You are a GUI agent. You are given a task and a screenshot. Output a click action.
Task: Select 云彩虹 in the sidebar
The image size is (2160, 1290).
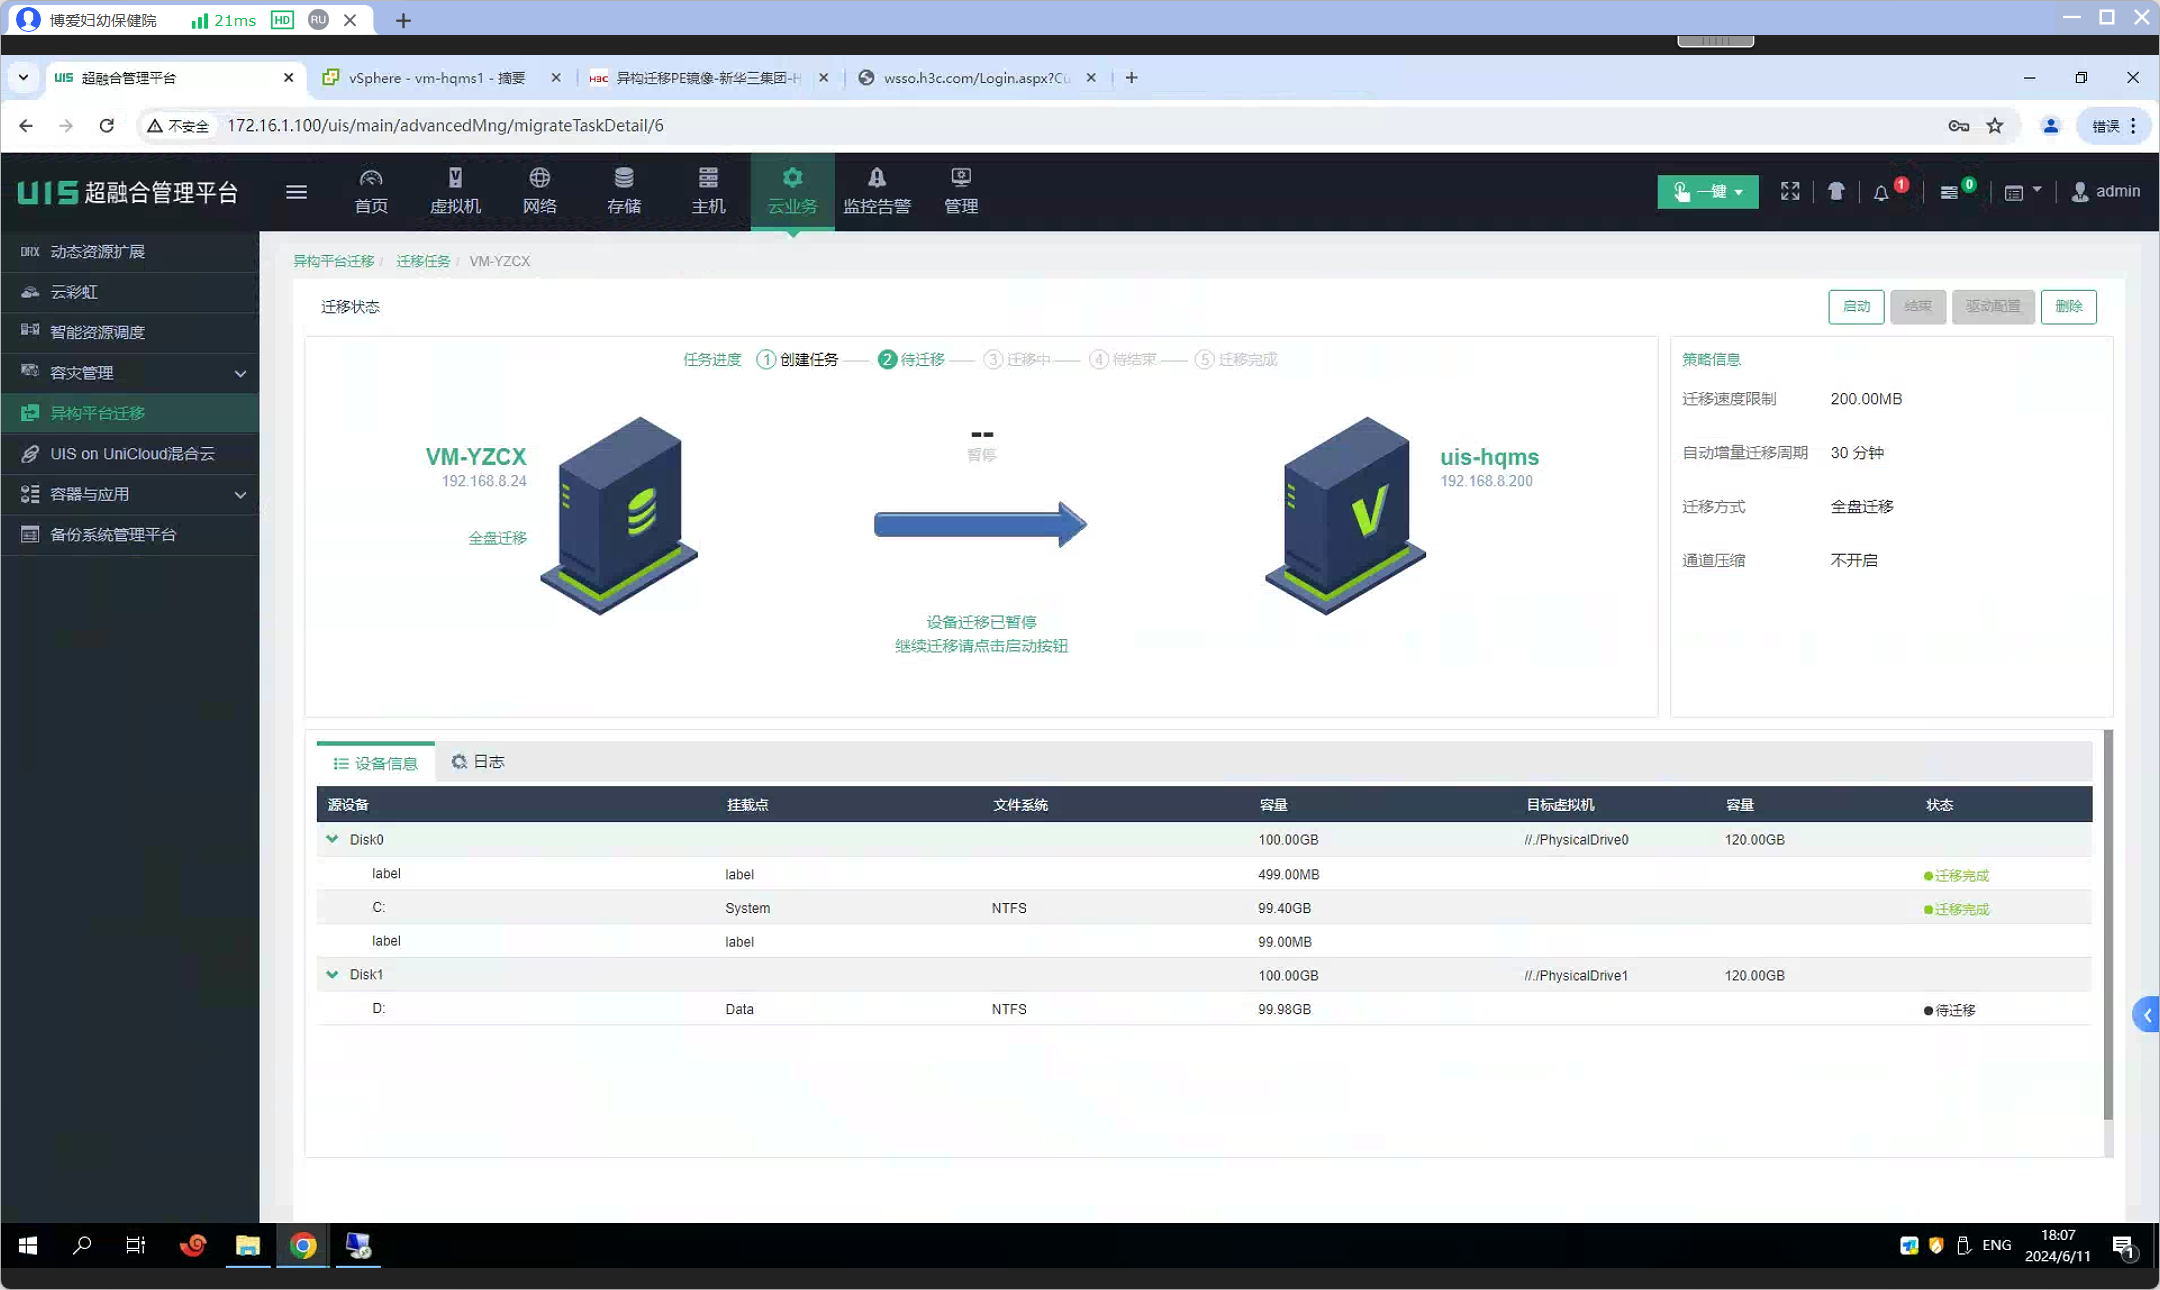point(74,292)
